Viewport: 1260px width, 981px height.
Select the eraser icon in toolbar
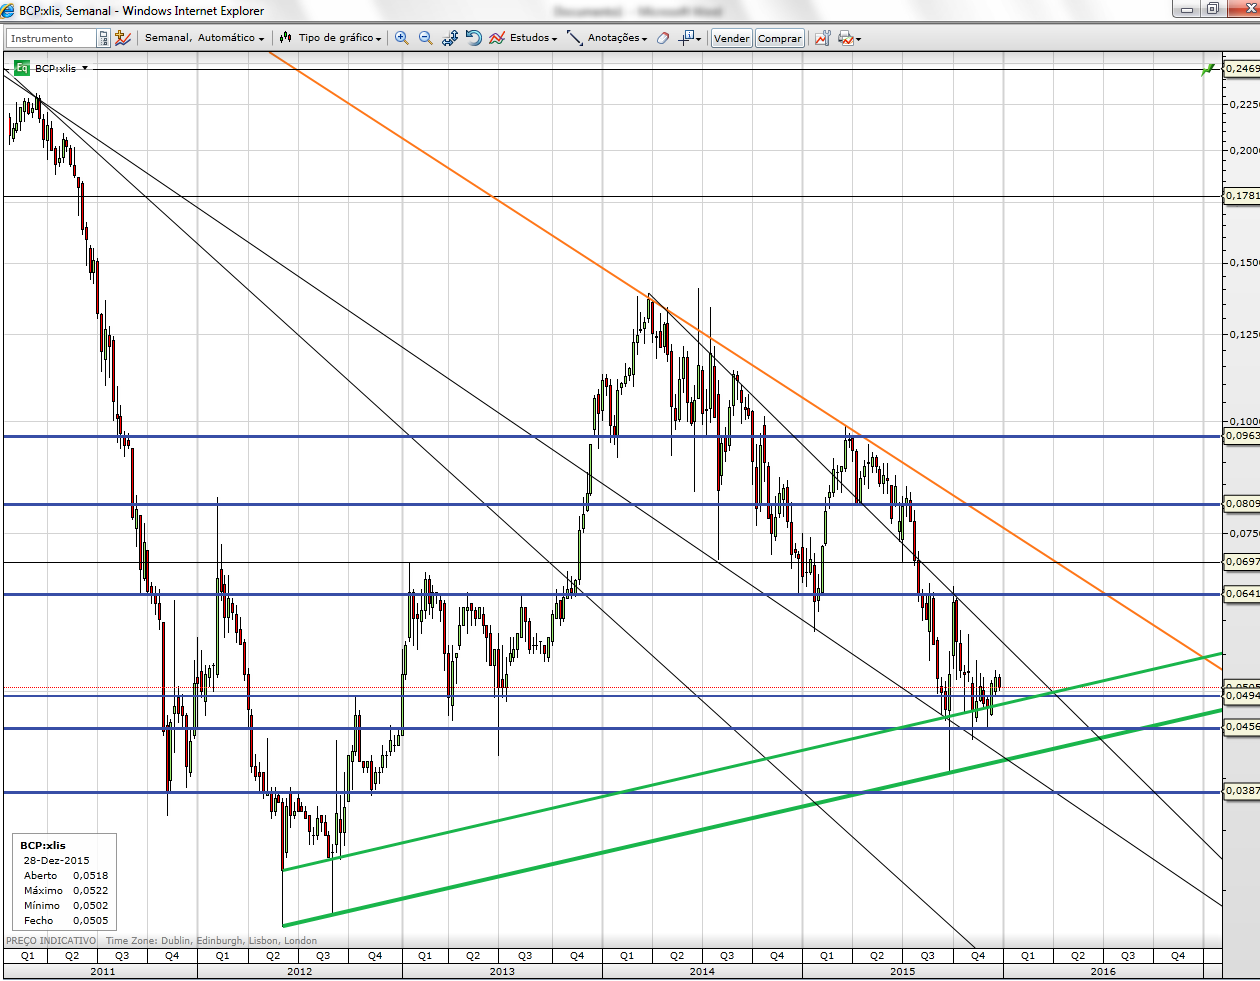662,38
